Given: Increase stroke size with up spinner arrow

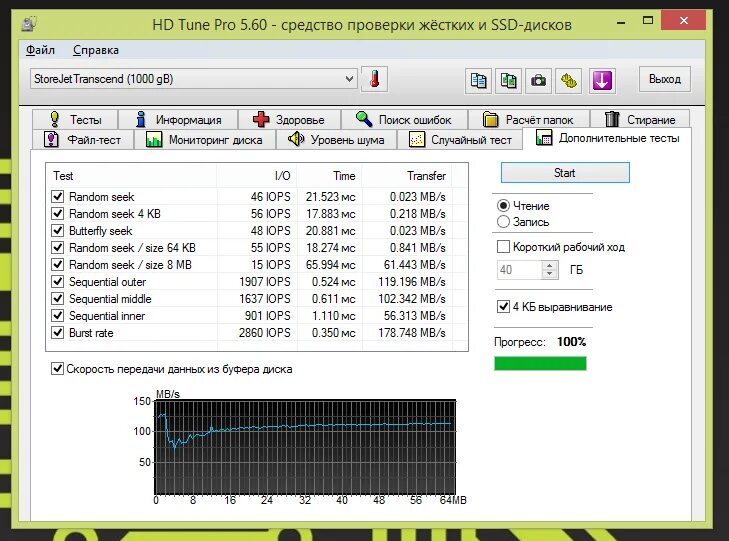Looking at the screenshot, I should [550, 265].
